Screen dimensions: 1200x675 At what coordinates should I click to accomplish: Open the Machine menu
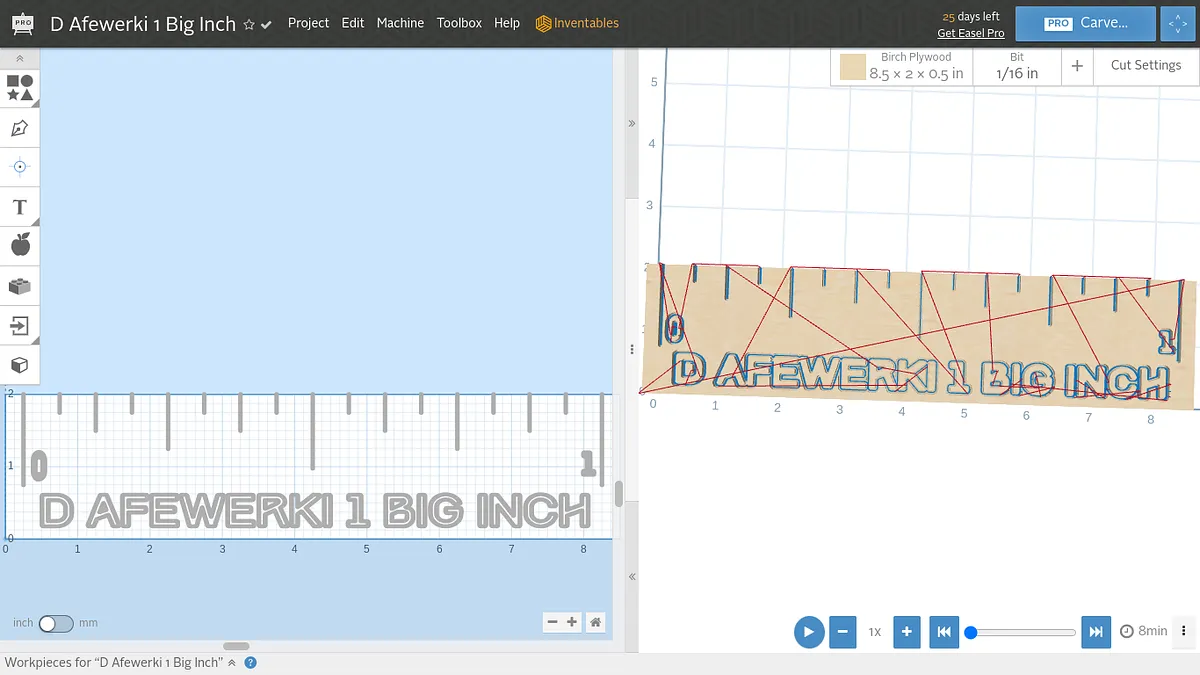click(x=400, y=23)
